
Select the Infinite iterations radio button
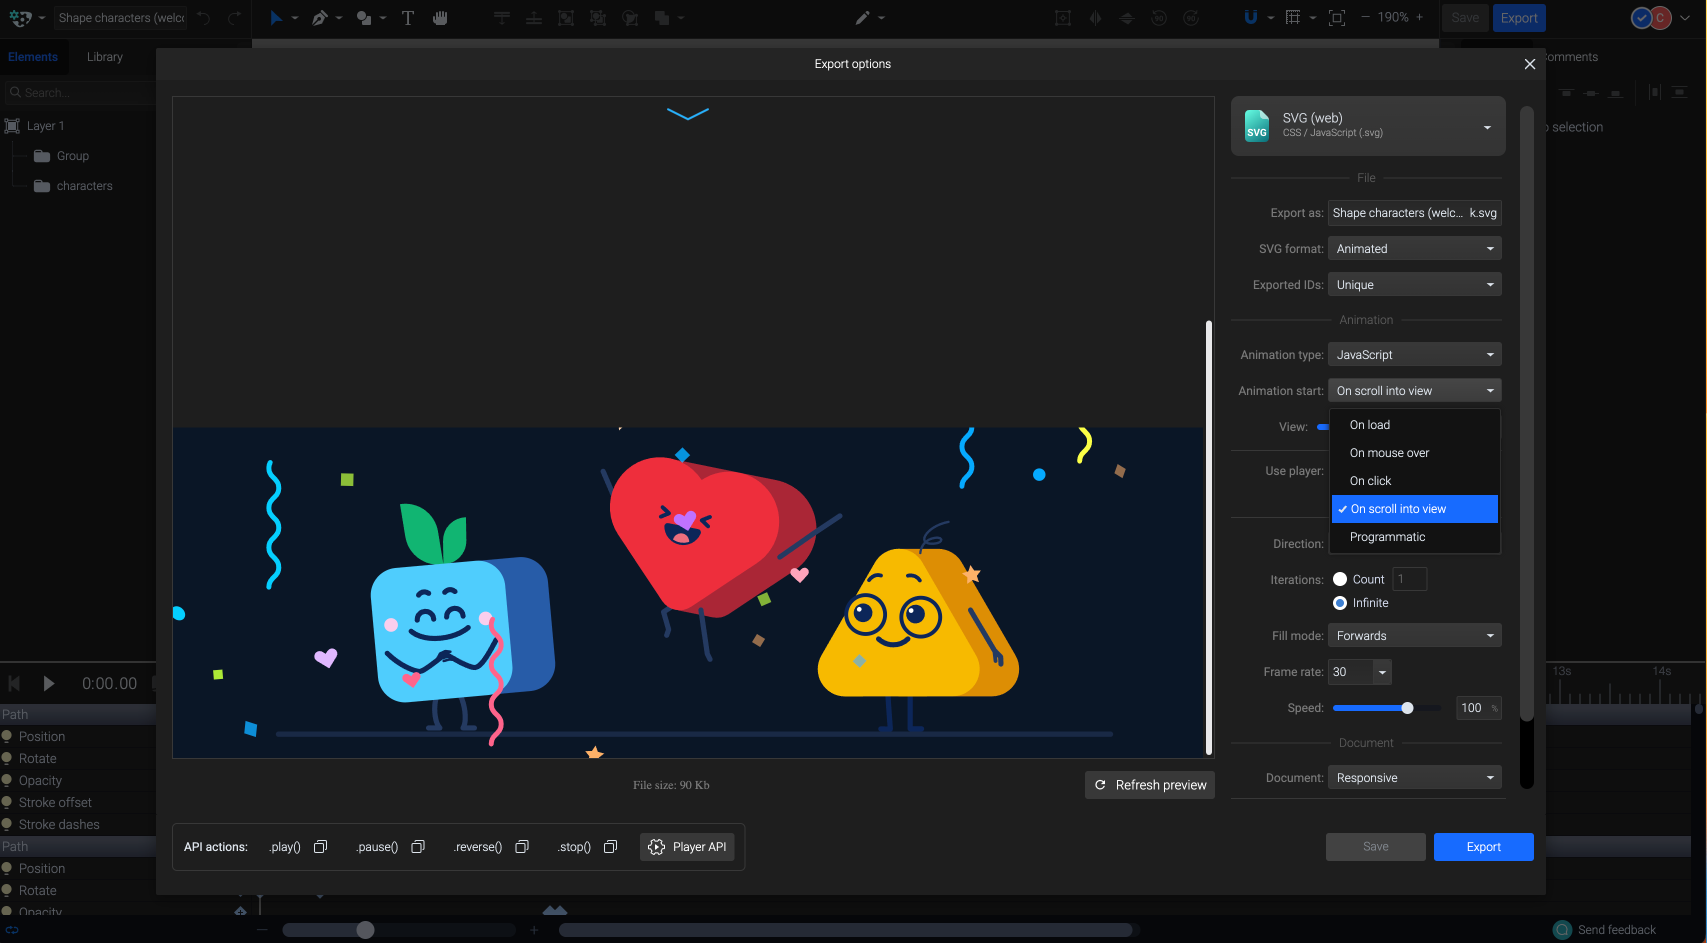pos(1340,602)
